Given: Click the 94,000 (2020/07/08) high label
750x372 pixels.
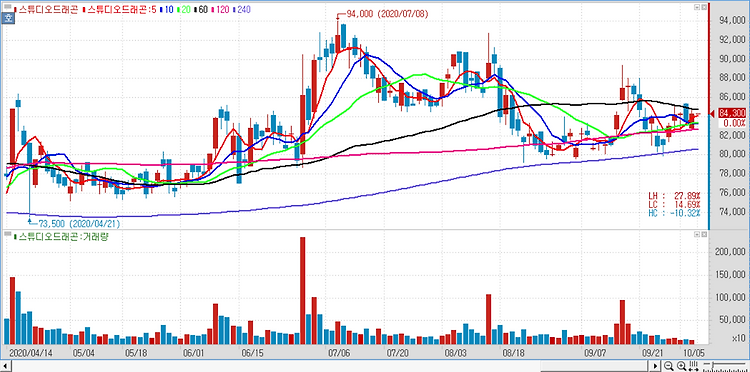Looking at the screenshot, I should click(x=387, y=14).
